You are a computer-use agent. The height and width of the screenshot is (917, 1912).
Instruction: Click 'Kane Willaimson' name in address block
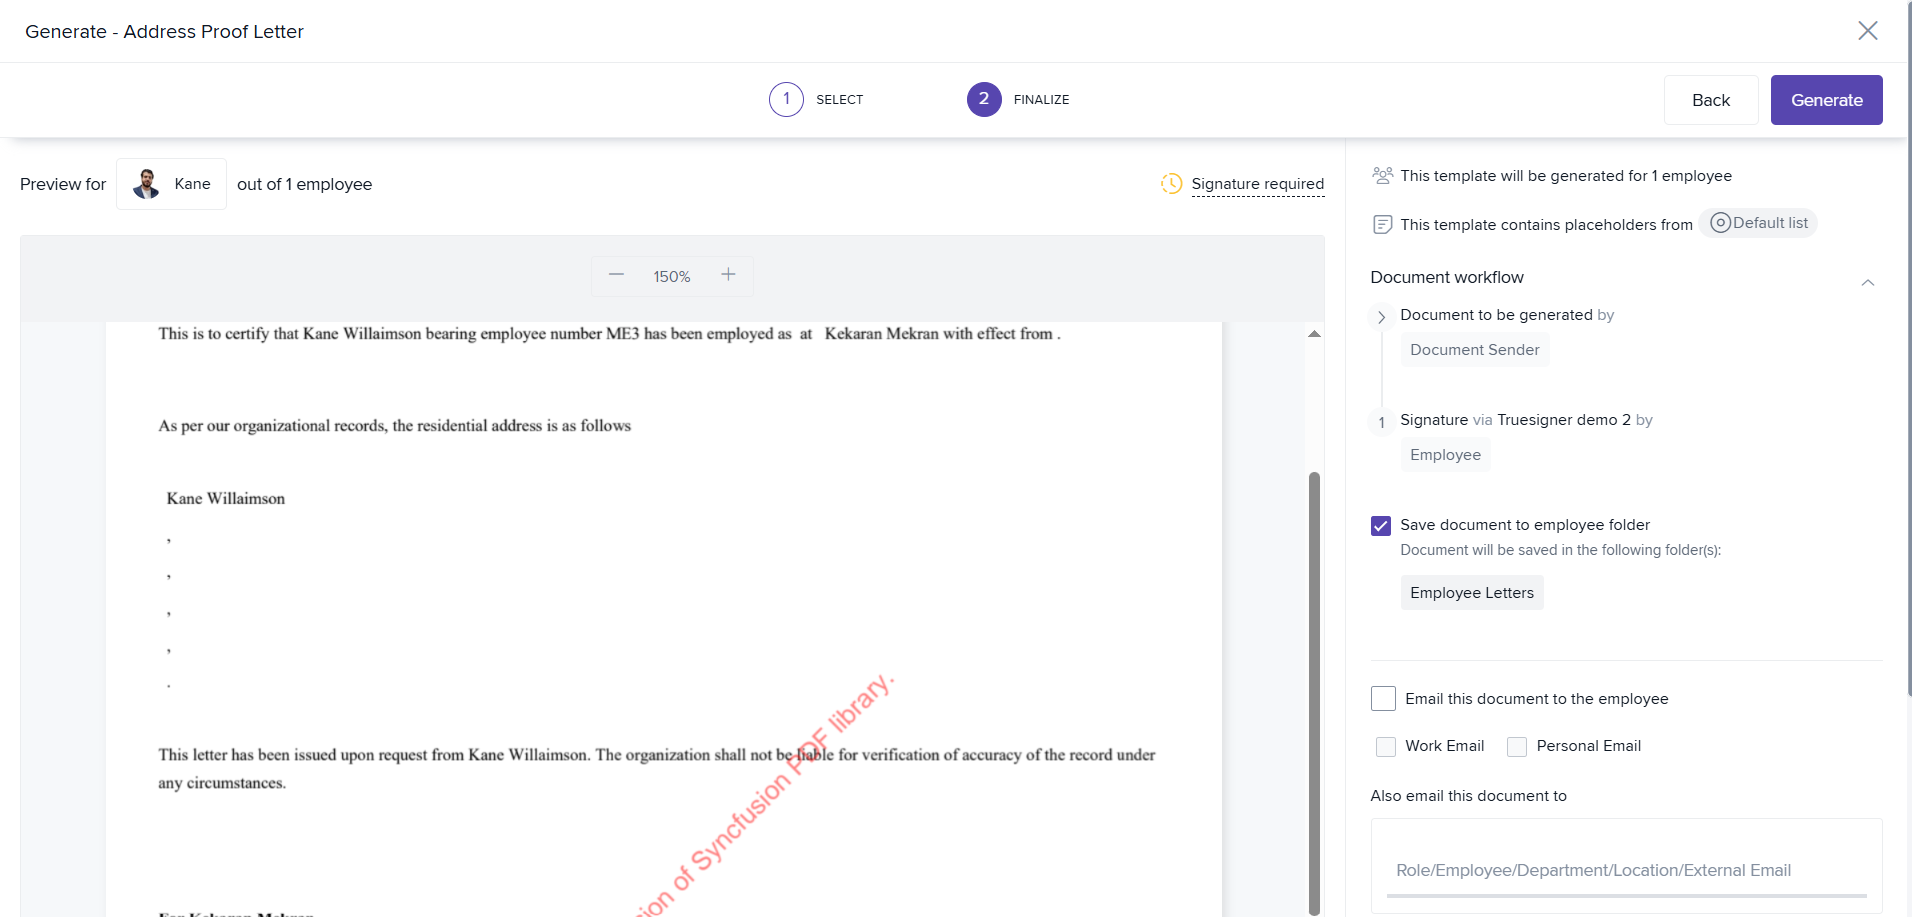pyautogui.click(x=225, y=498)
